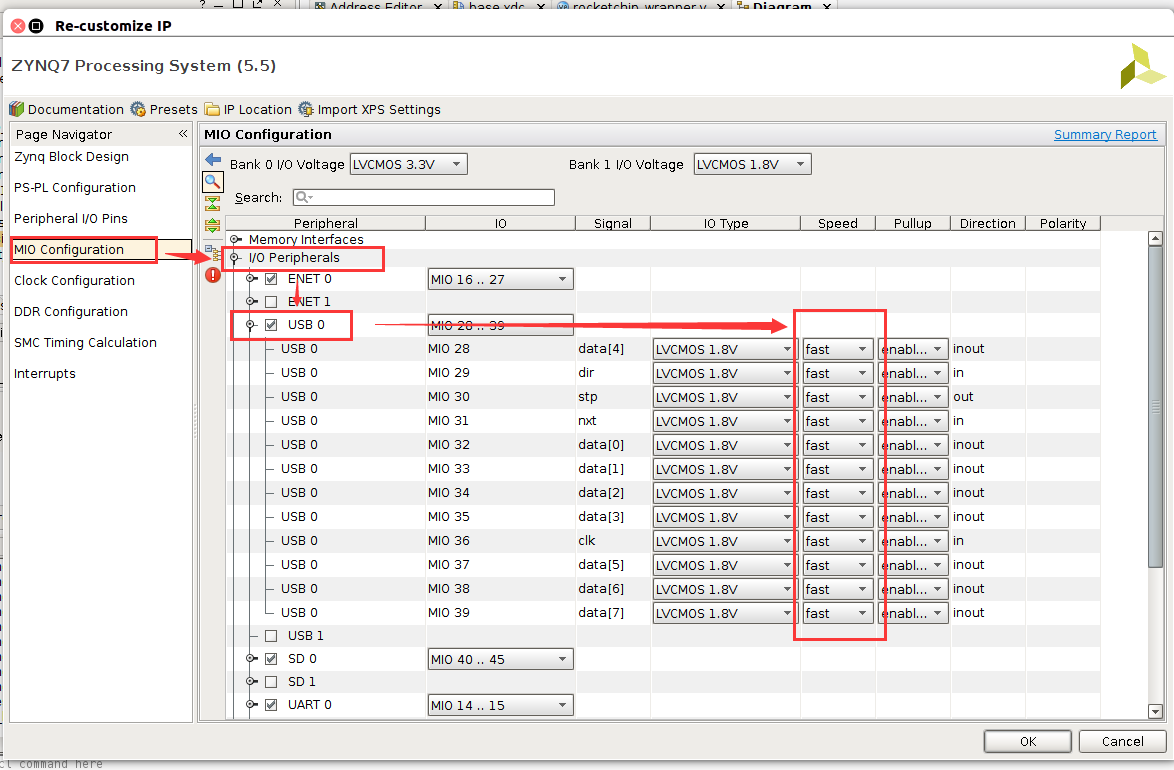The width and height of the screenshot is (1174, 770).
Task: Click the collapse all icon
Action: 212,202
